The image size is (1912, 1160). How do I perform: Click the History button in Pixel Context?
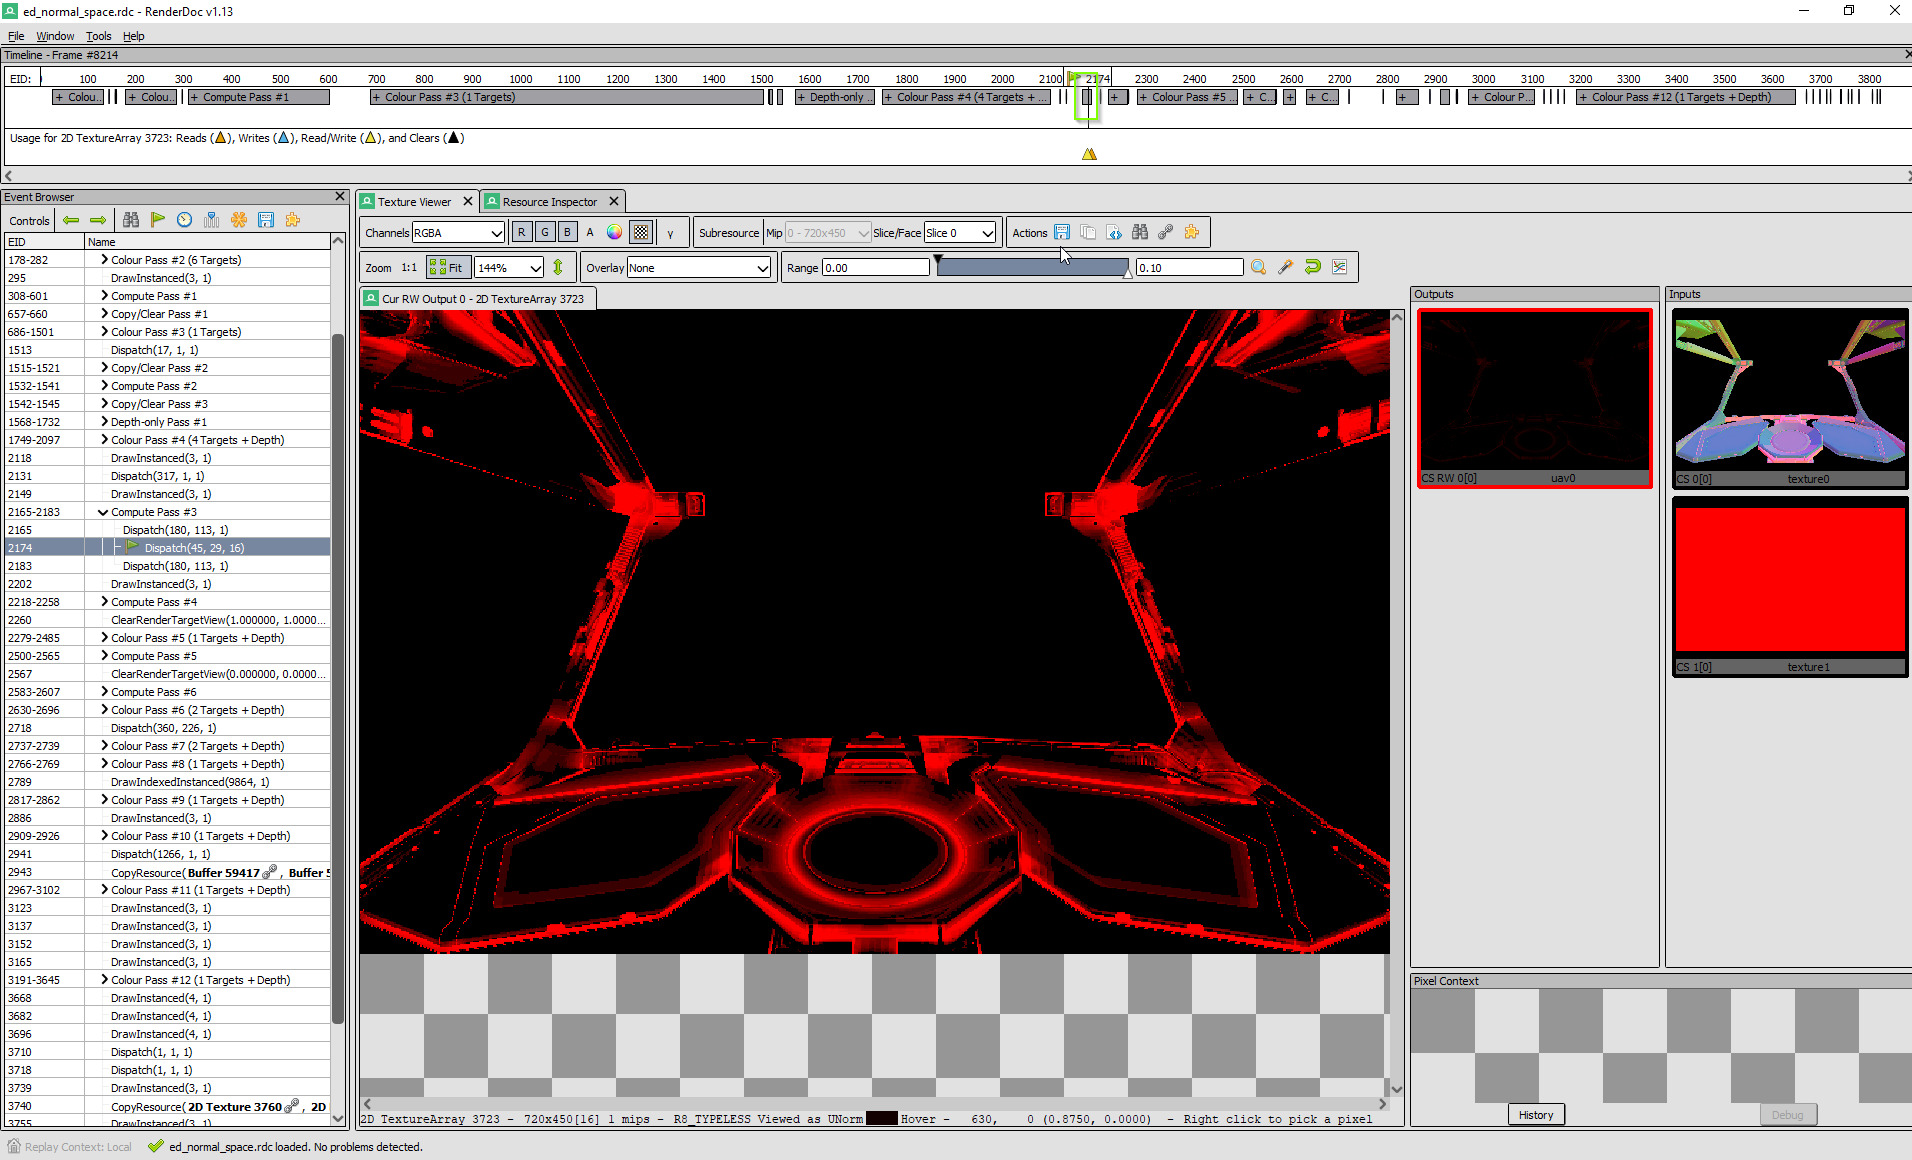pyautogui.click(x=1536, y=1115)
